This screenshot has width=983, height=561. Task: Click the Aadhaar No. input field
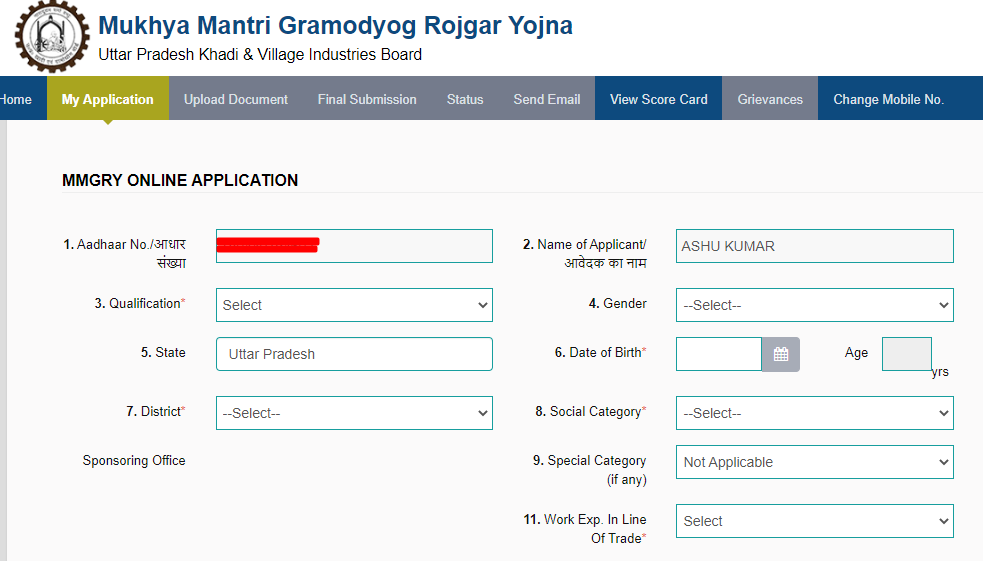354,246
